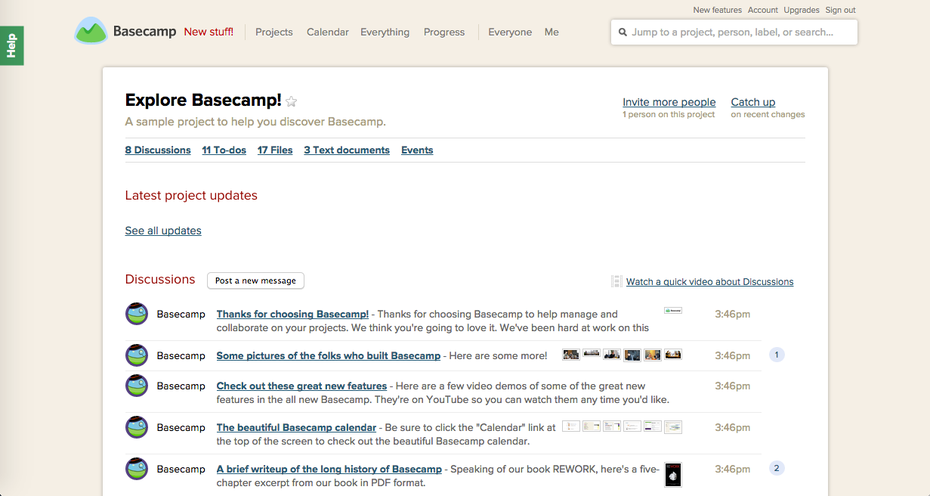The width and height of the screenshot is (930, 496).
Task: Open Some pictures of the folks discussion
Action: coord(329,355)
